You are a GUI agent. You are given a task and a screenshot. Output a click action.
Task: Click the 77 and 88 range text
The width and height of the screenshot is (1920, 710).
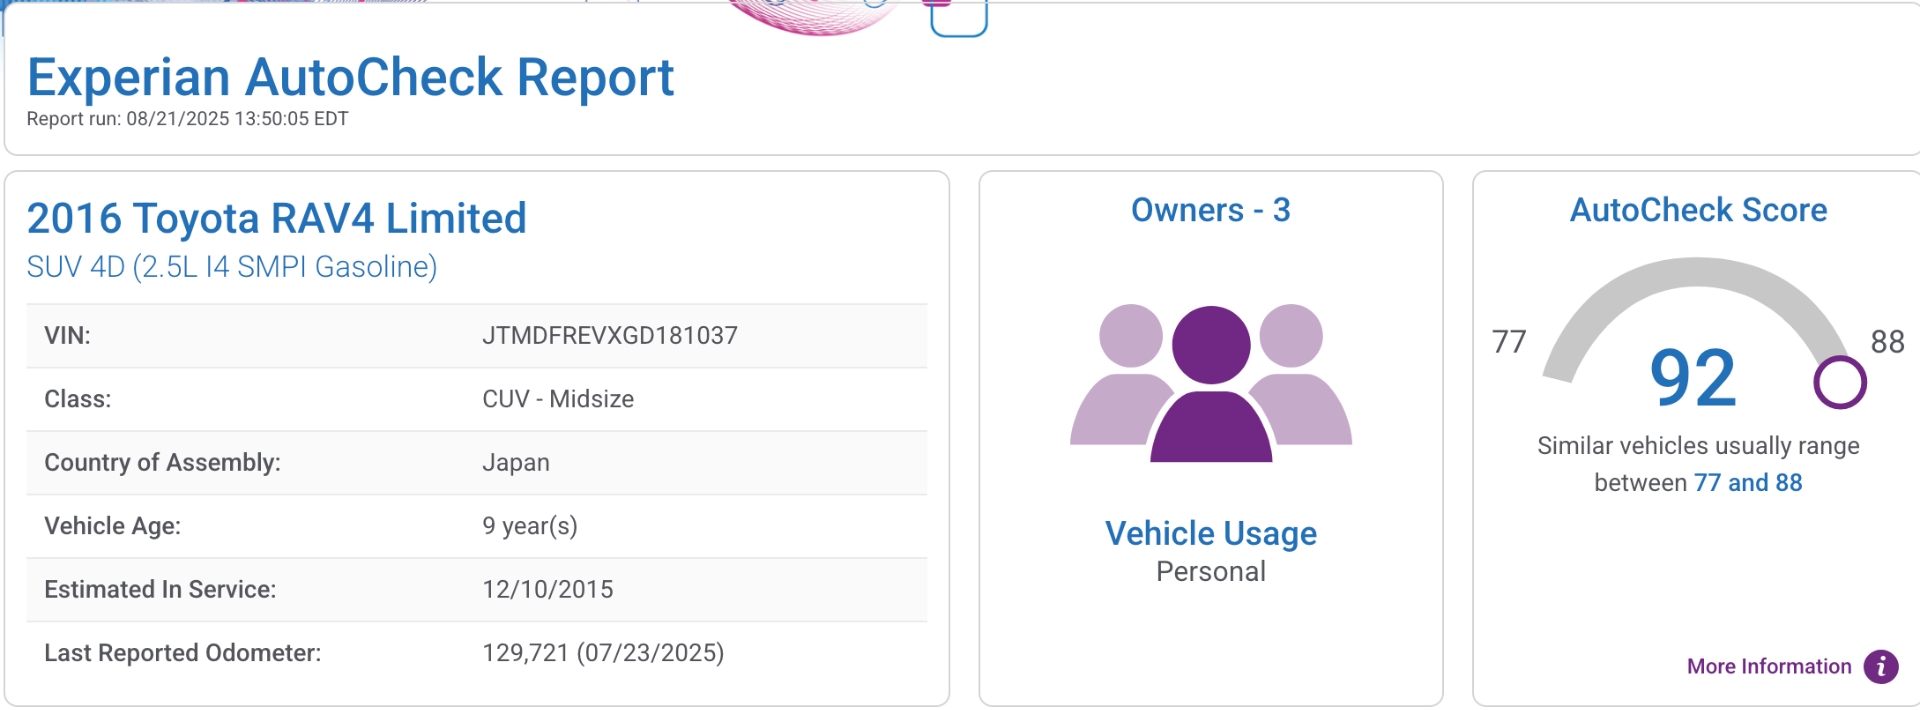1748,483
